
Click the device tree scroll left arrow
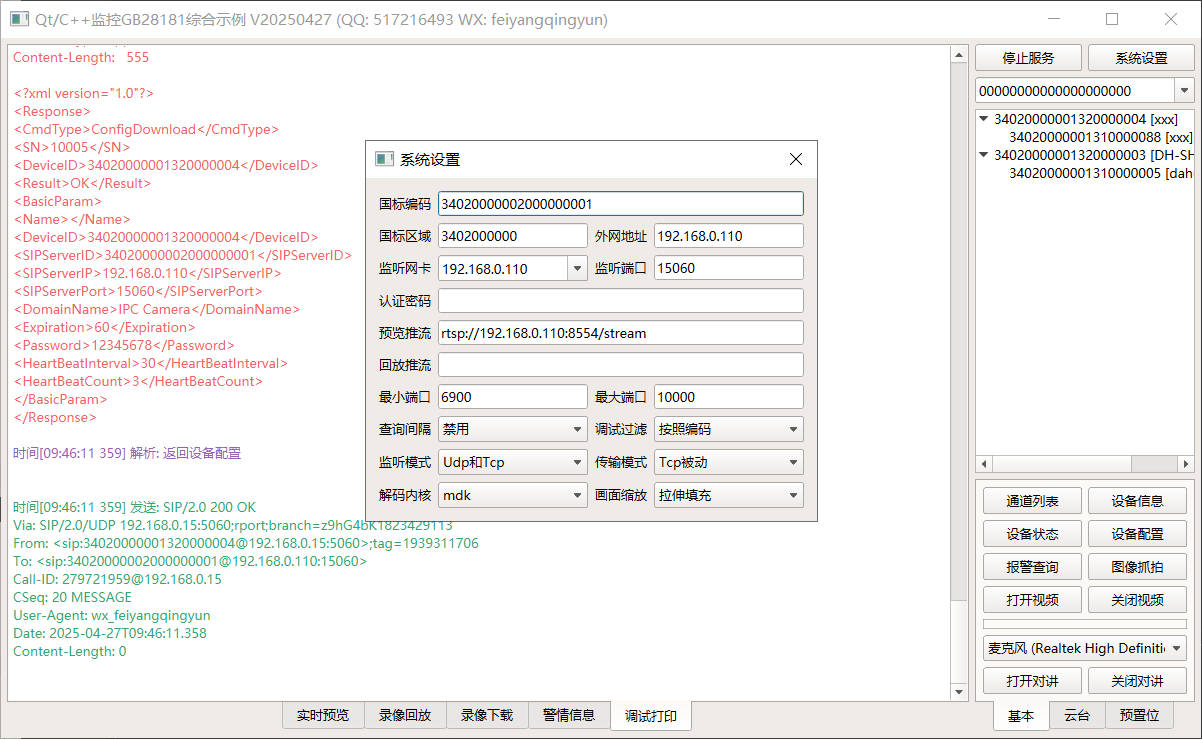(984, 464)
